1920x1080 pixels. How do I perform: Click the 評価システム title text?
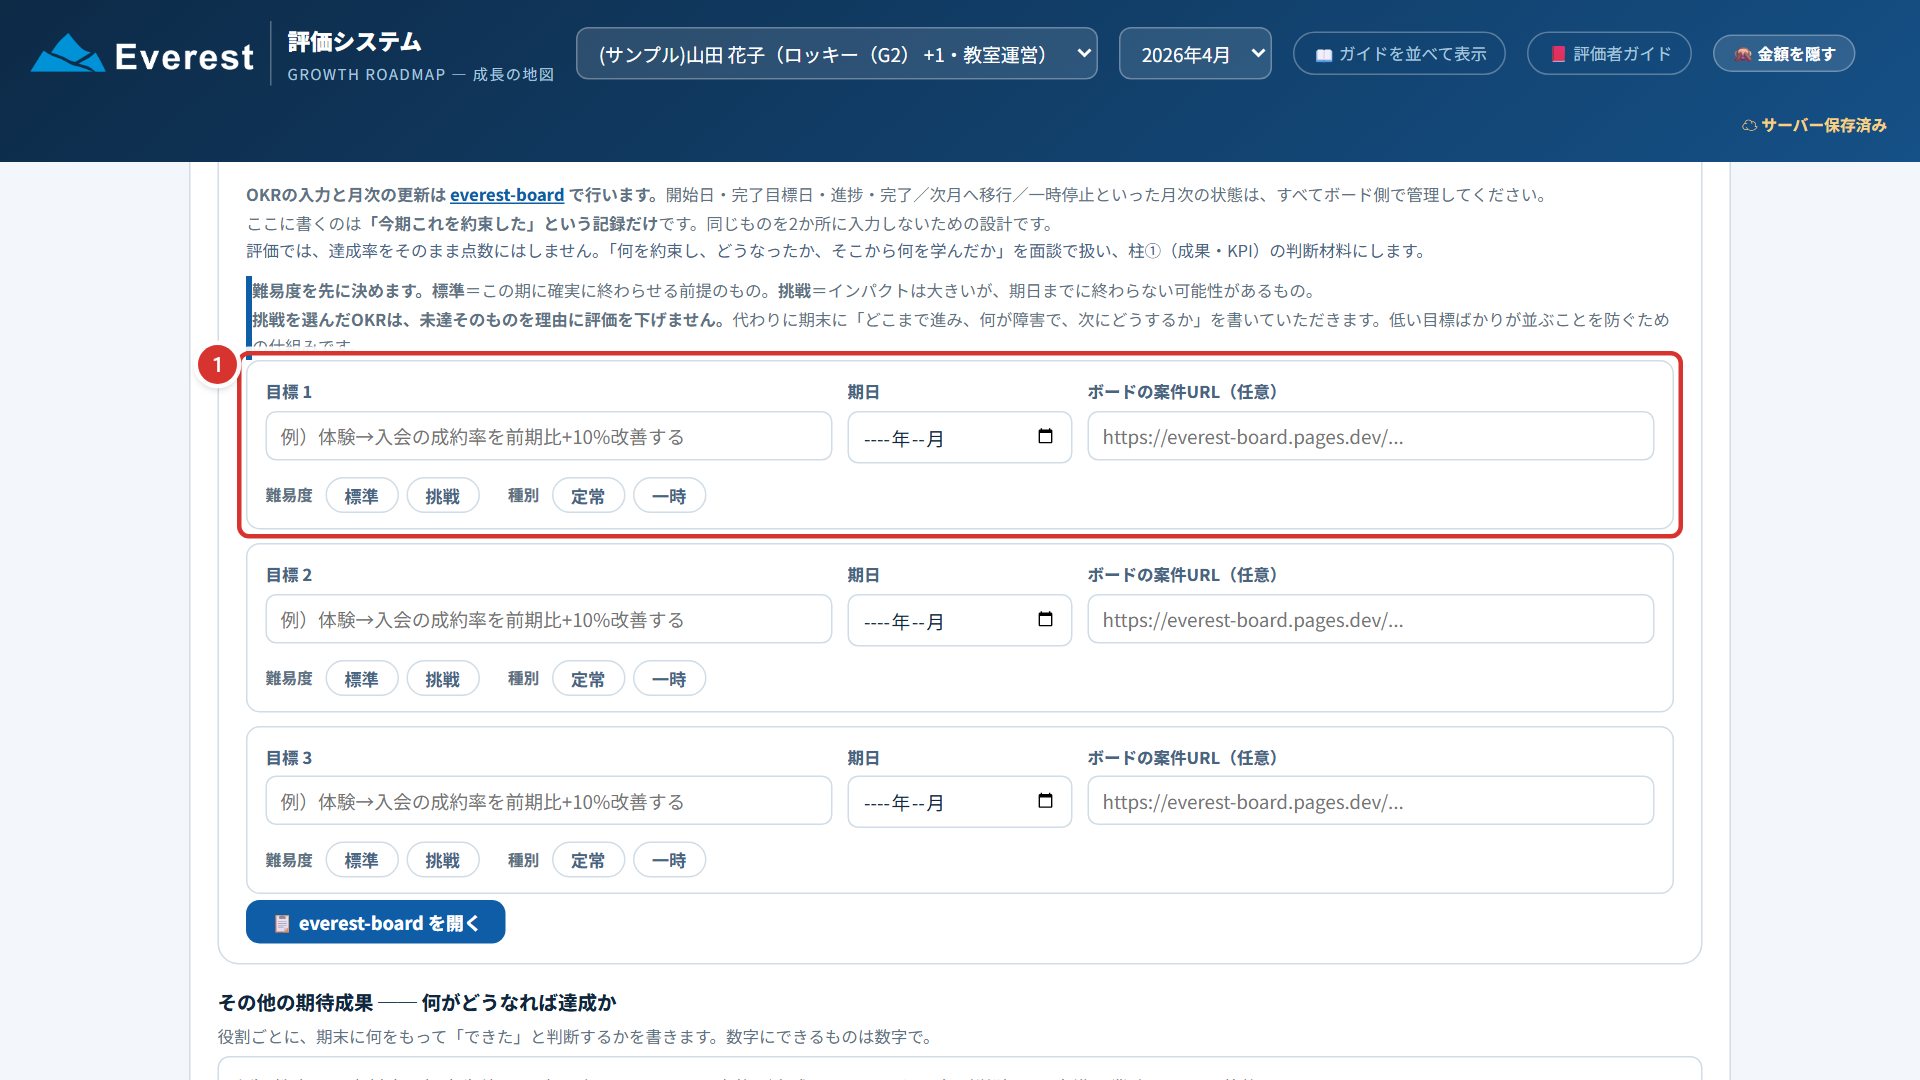[x=354, y=42]
